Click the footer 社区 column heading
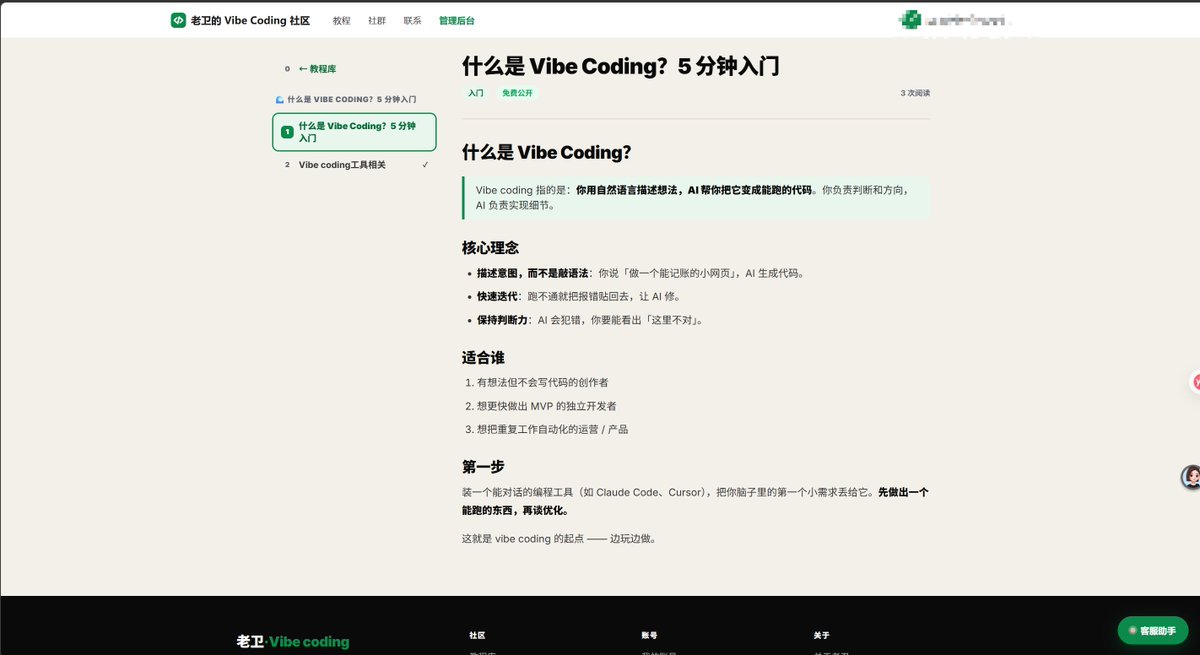Screen dimensions: 1200x655 click(477, 635)
